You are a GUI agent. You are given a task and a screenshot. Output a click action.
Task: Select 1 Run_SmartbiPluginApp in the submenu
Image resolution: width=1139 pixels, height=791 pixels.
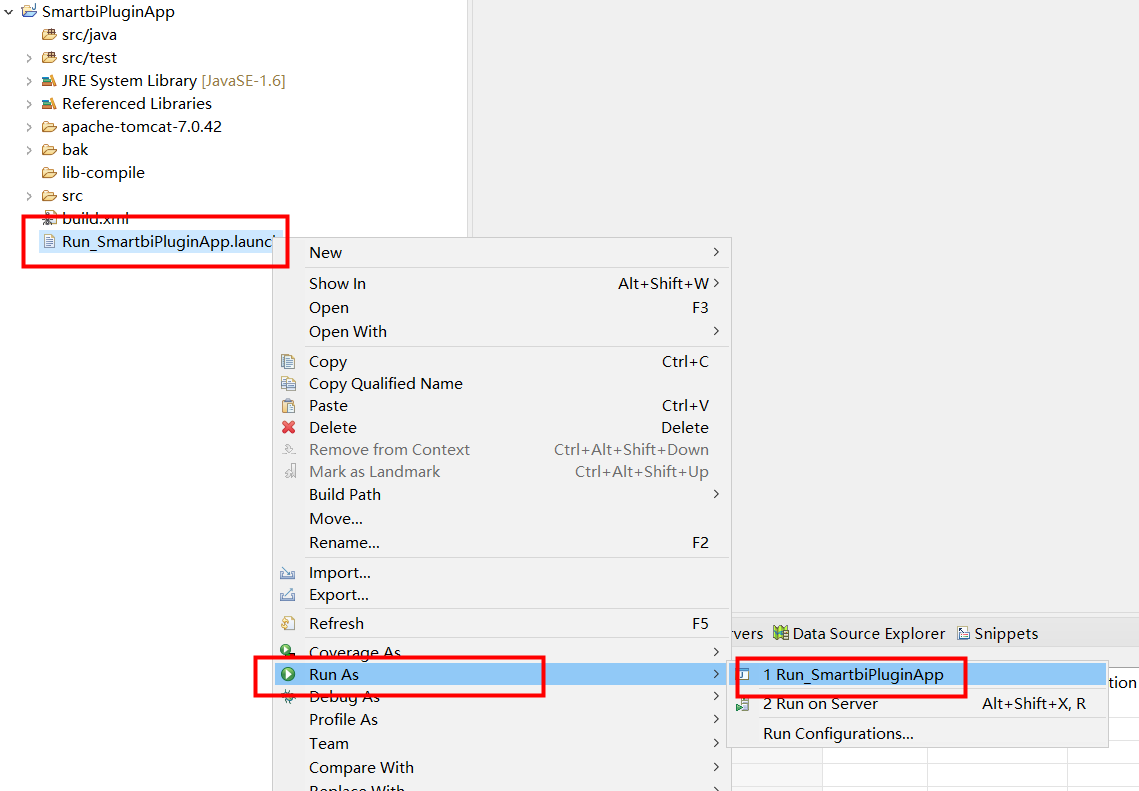(918, 675)
